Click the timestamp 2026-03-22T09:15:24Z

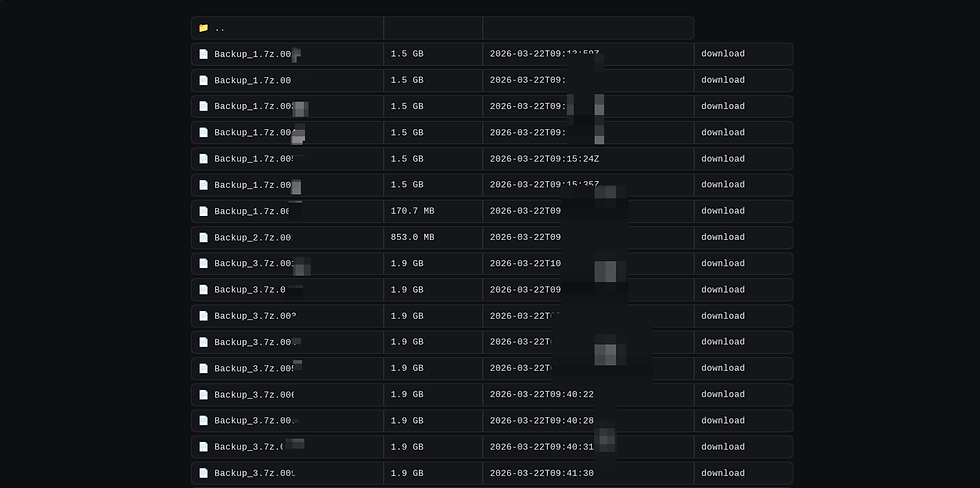[544, 159]
